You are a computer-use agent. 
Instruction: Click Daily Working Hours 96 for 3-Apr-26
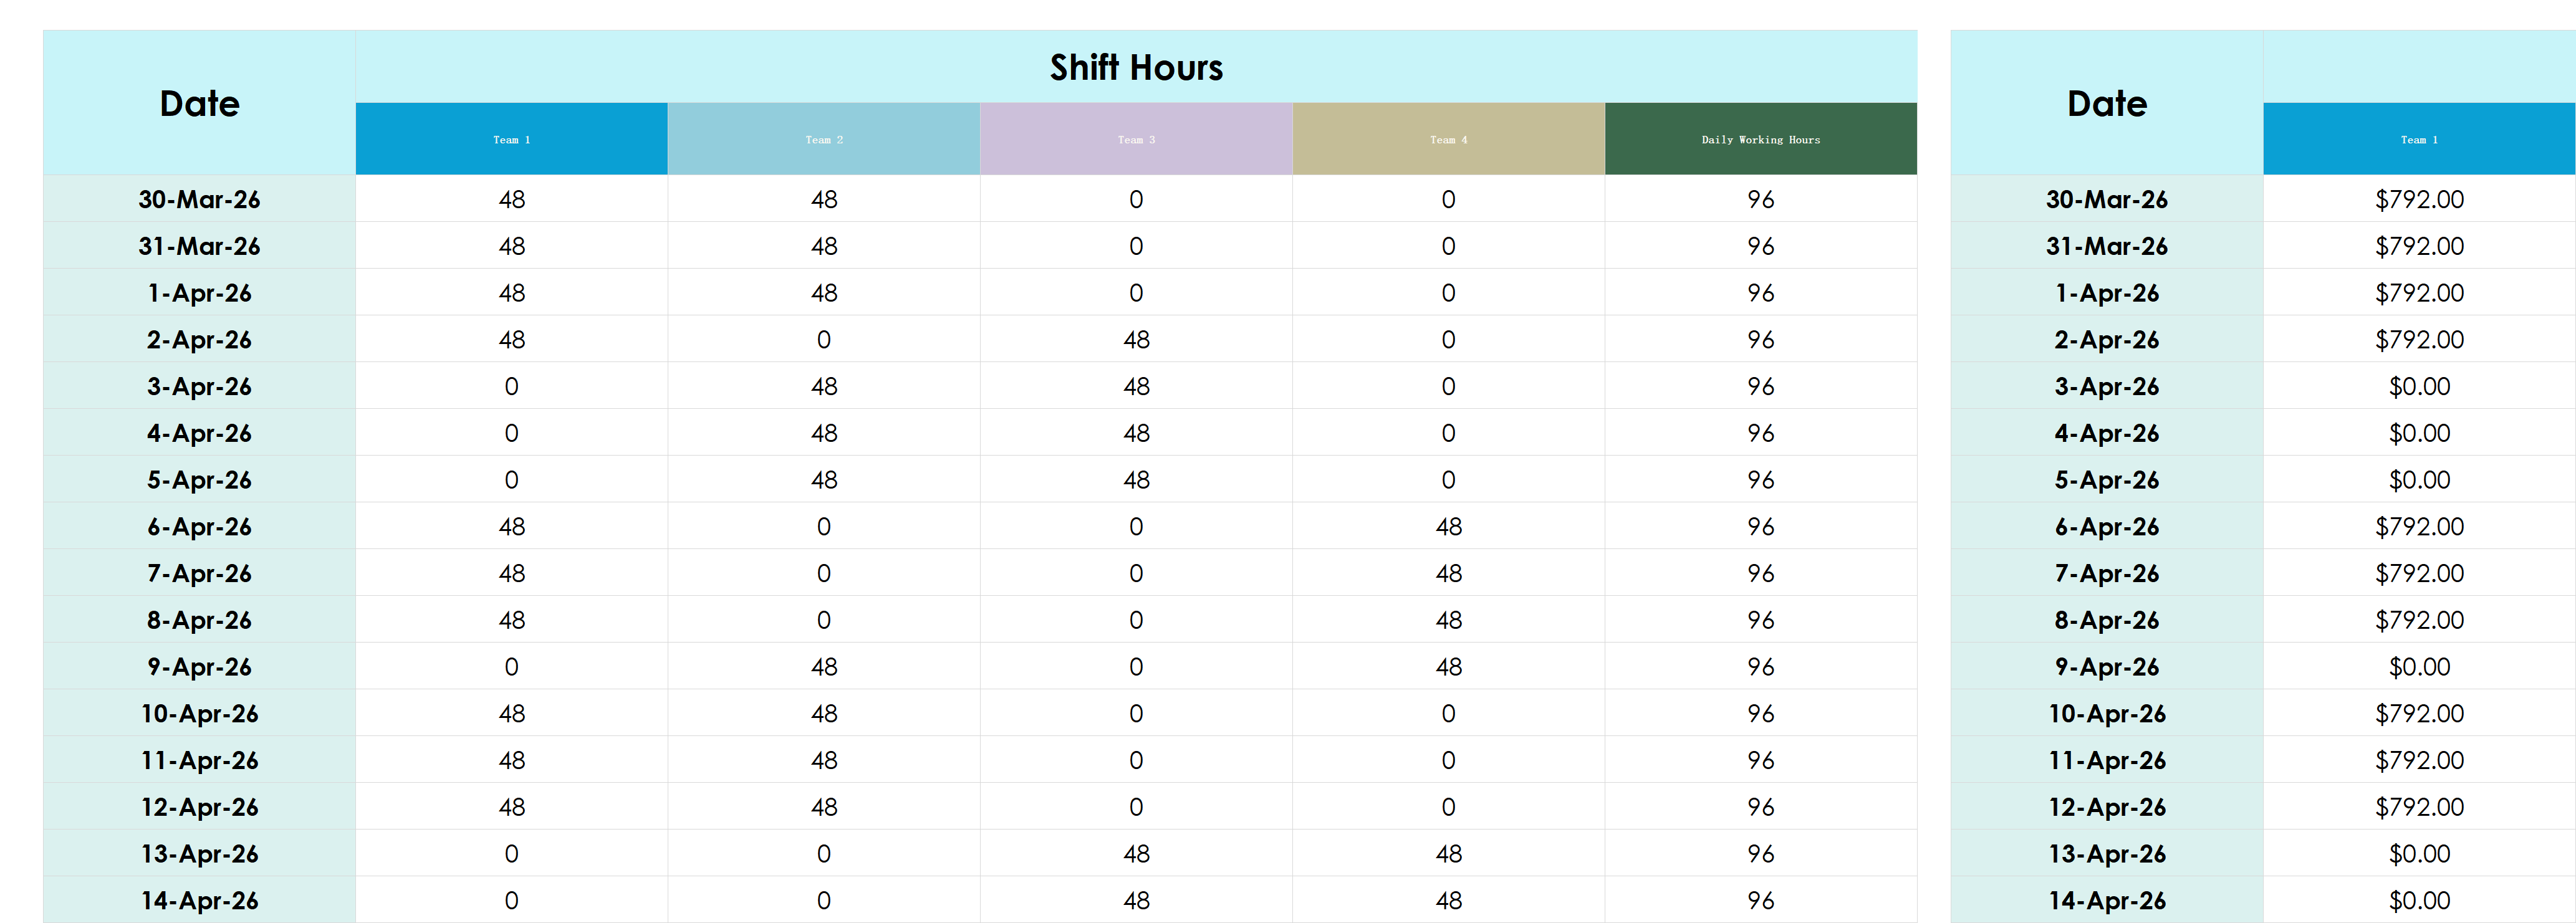tap(1761, 386)
